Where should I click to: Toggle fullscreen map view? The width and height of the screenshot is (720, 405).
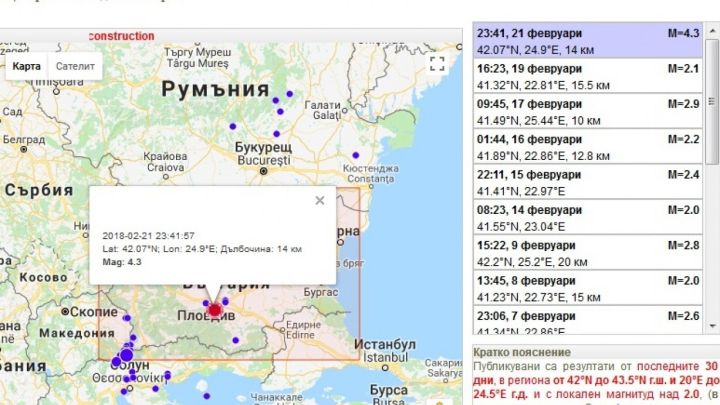436,64
